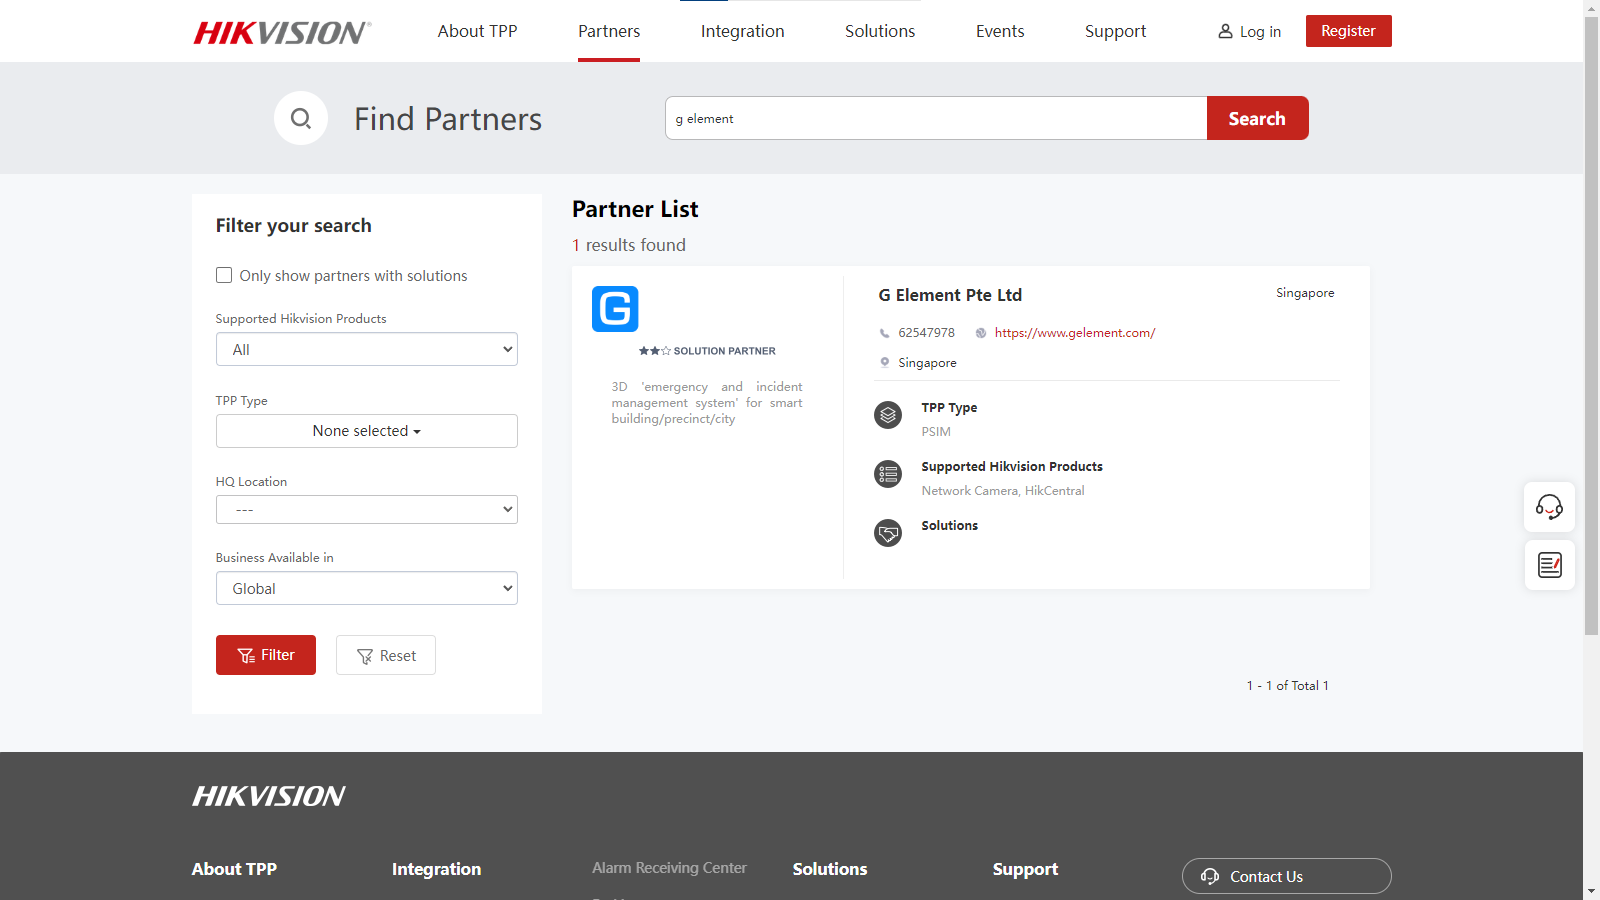Click the G Element company logo
Screen dimensions: 1600x900
pyautogui.click(x=615, y=309)
